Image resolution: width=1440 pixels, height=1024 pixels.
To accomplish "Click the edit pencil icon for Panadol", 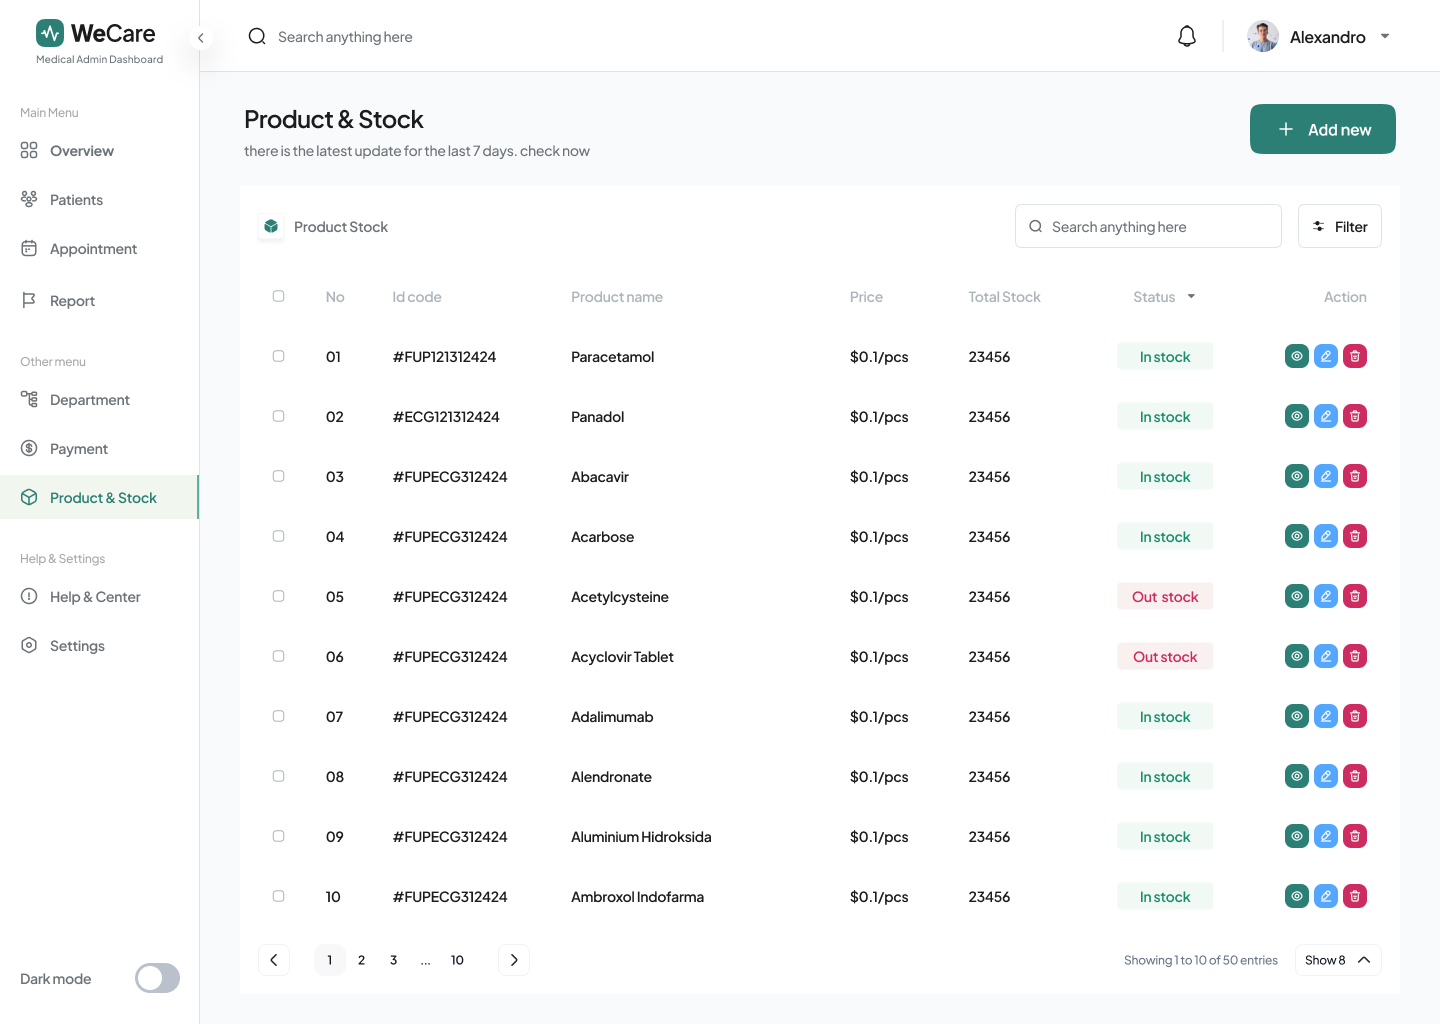I will tap(1325, 416).
